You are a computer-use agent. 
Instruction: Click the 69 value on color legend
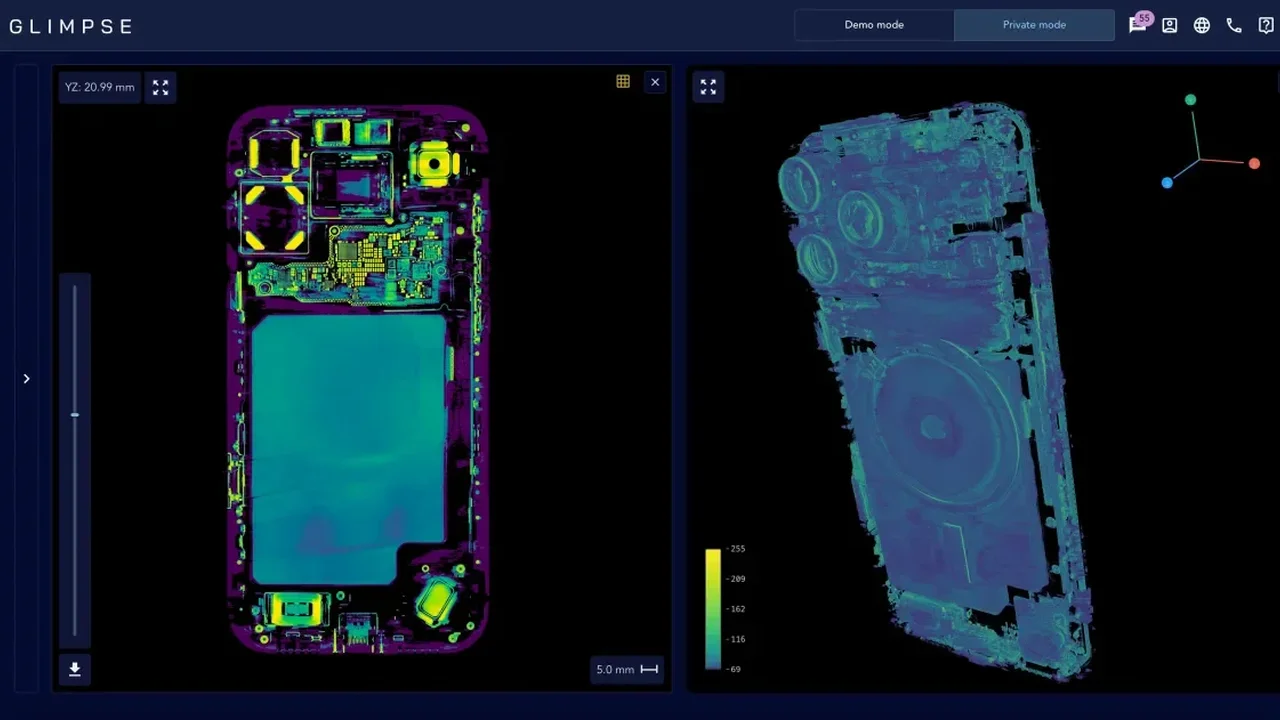click(735, 669)
